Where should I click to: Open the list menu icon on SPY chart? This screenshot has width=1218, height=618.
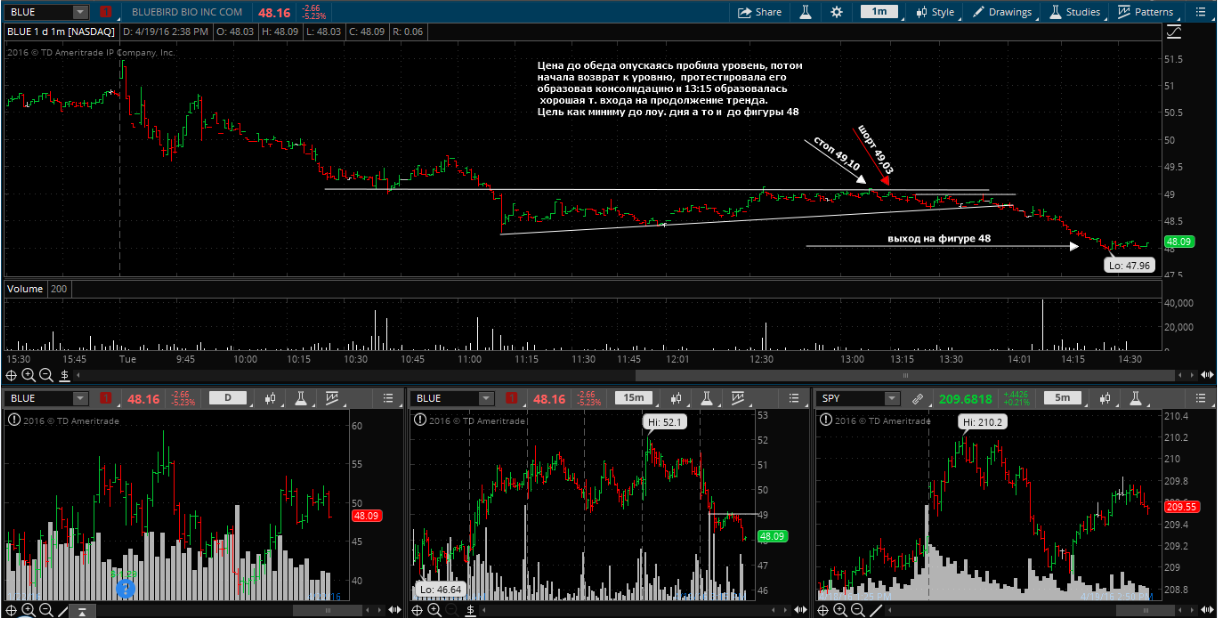click(1199, 398)
